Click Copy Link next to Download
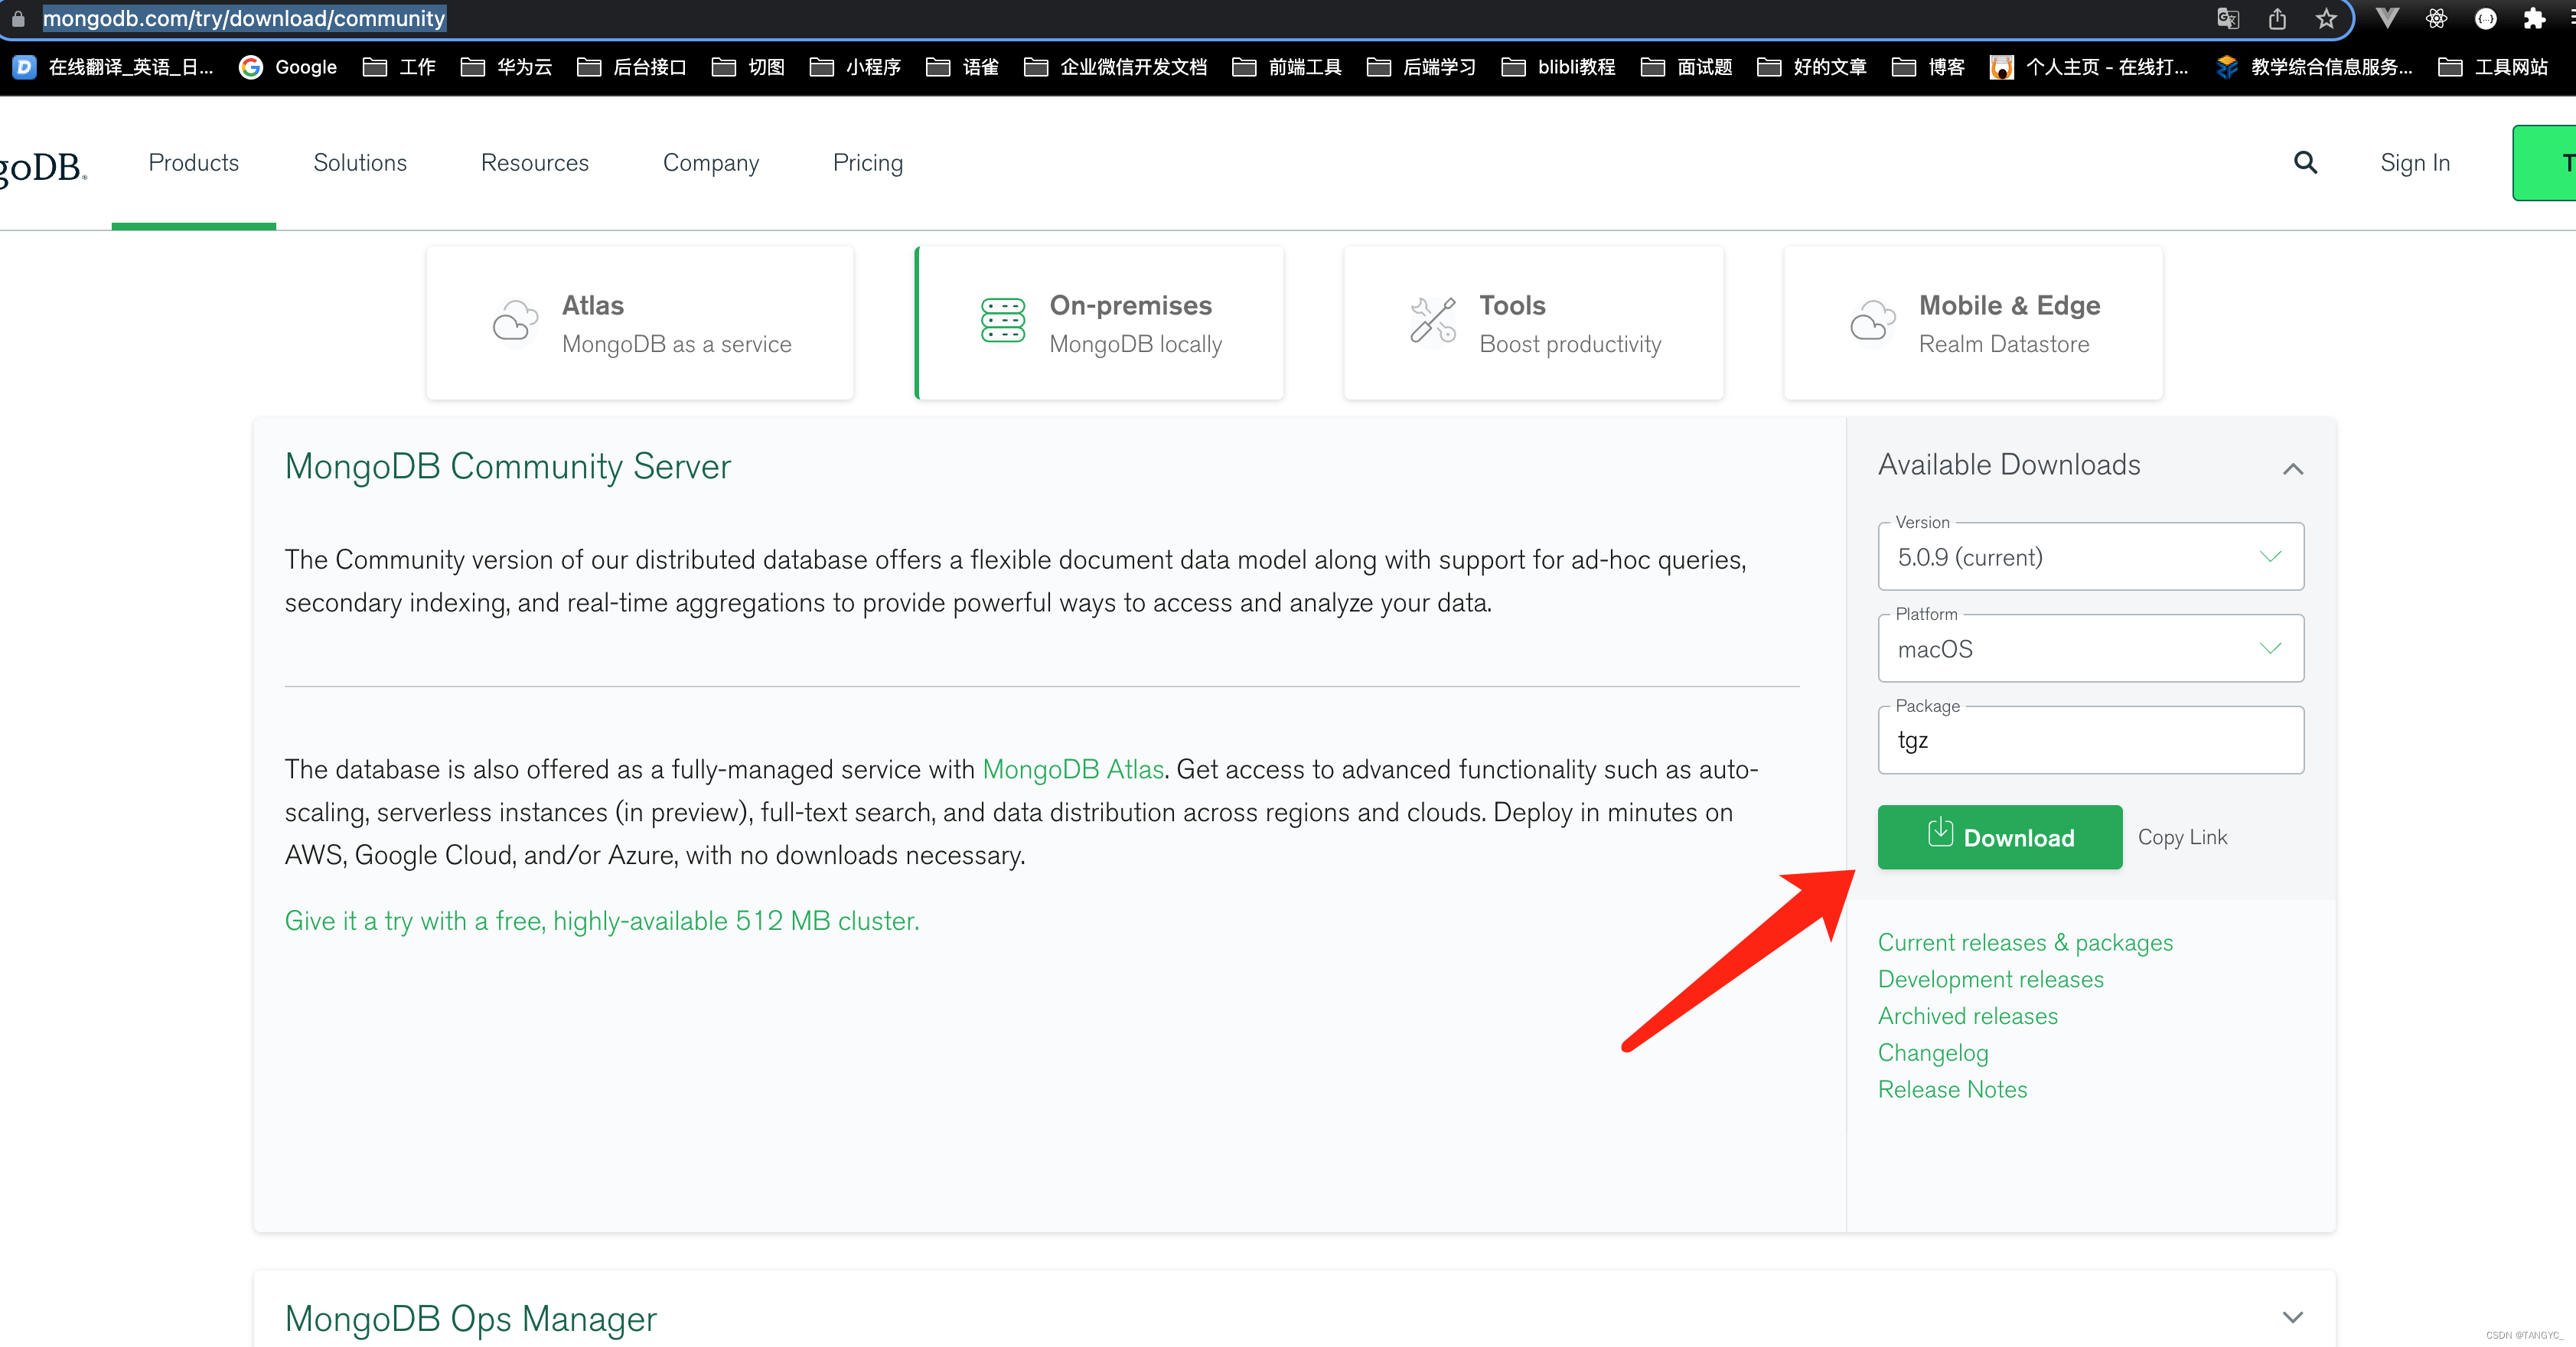 2182,837
